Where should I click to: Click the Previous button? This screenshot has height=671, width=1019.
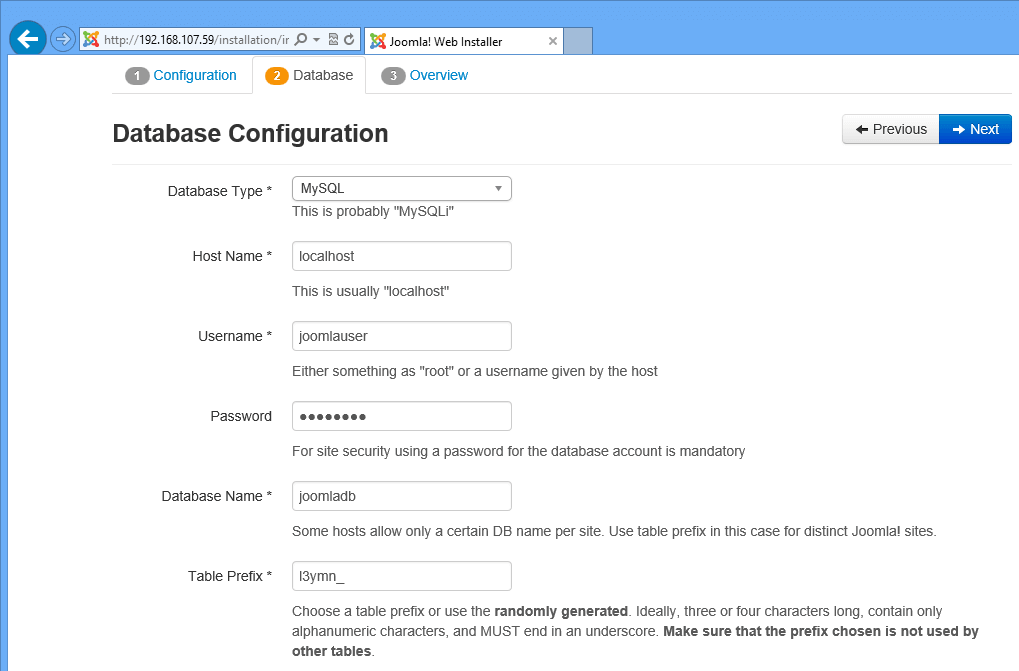(x=890, y=129)
